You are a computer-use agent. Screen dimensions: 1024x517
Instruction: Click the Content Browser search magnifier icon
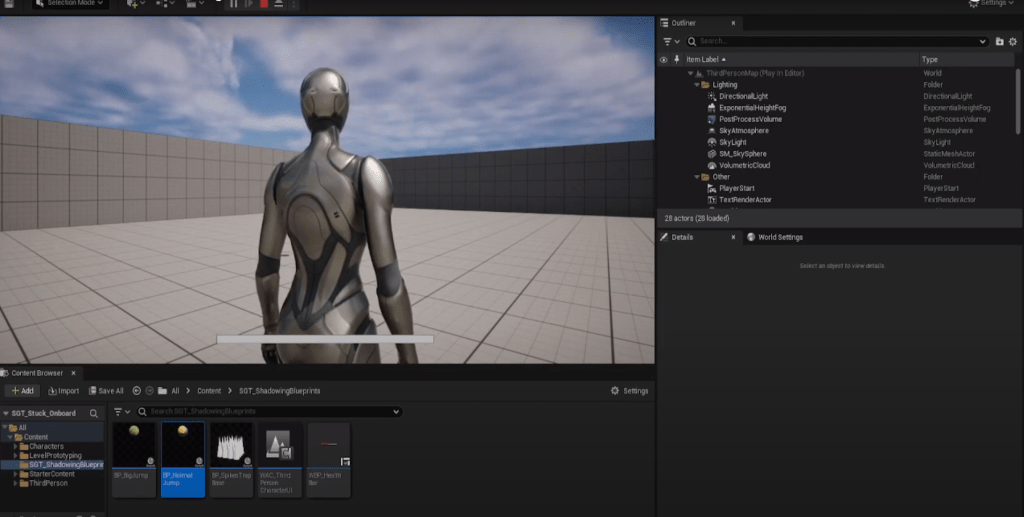(93, 413)
